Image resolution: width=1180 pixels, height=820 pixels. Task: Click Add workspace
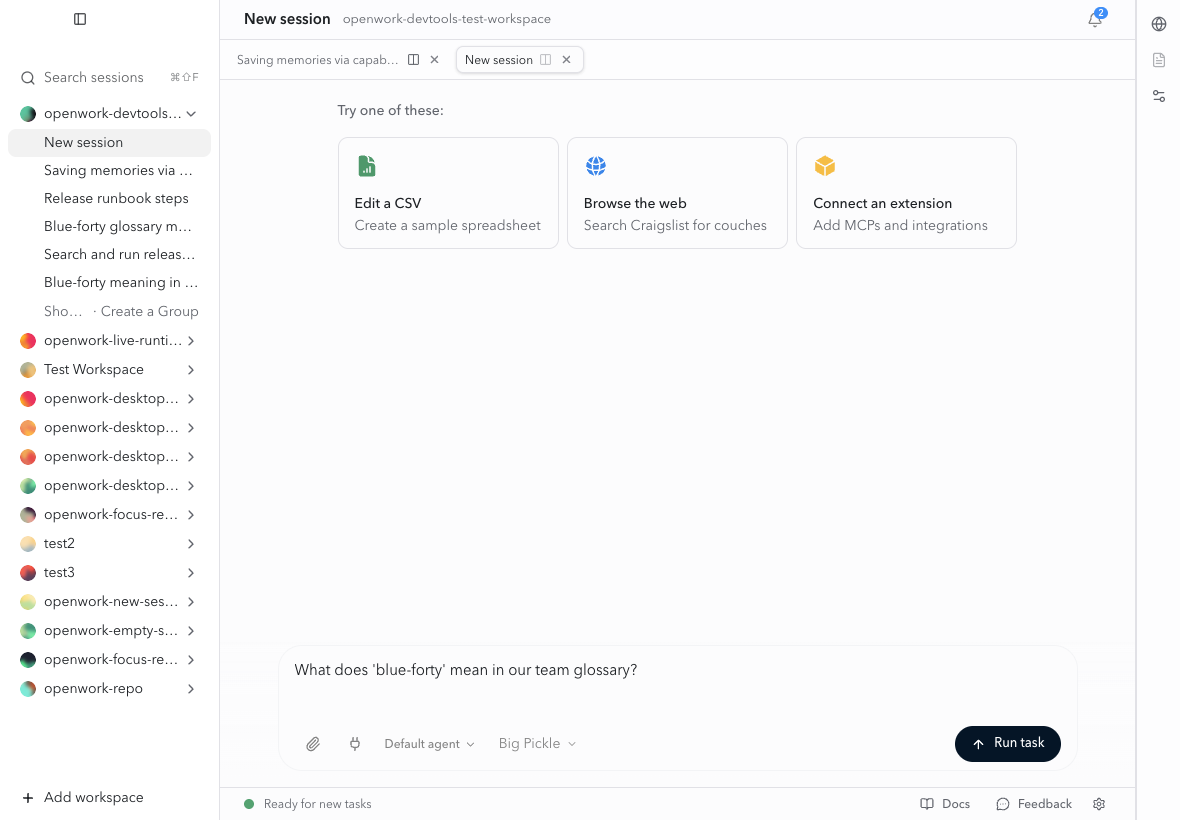tap(83, 797)
